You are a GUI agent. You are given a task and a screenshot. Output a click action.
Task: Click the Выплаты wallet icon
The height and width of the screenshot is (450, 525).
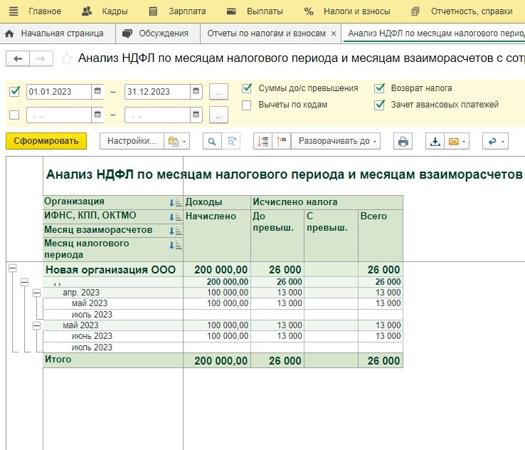[231, 12]
